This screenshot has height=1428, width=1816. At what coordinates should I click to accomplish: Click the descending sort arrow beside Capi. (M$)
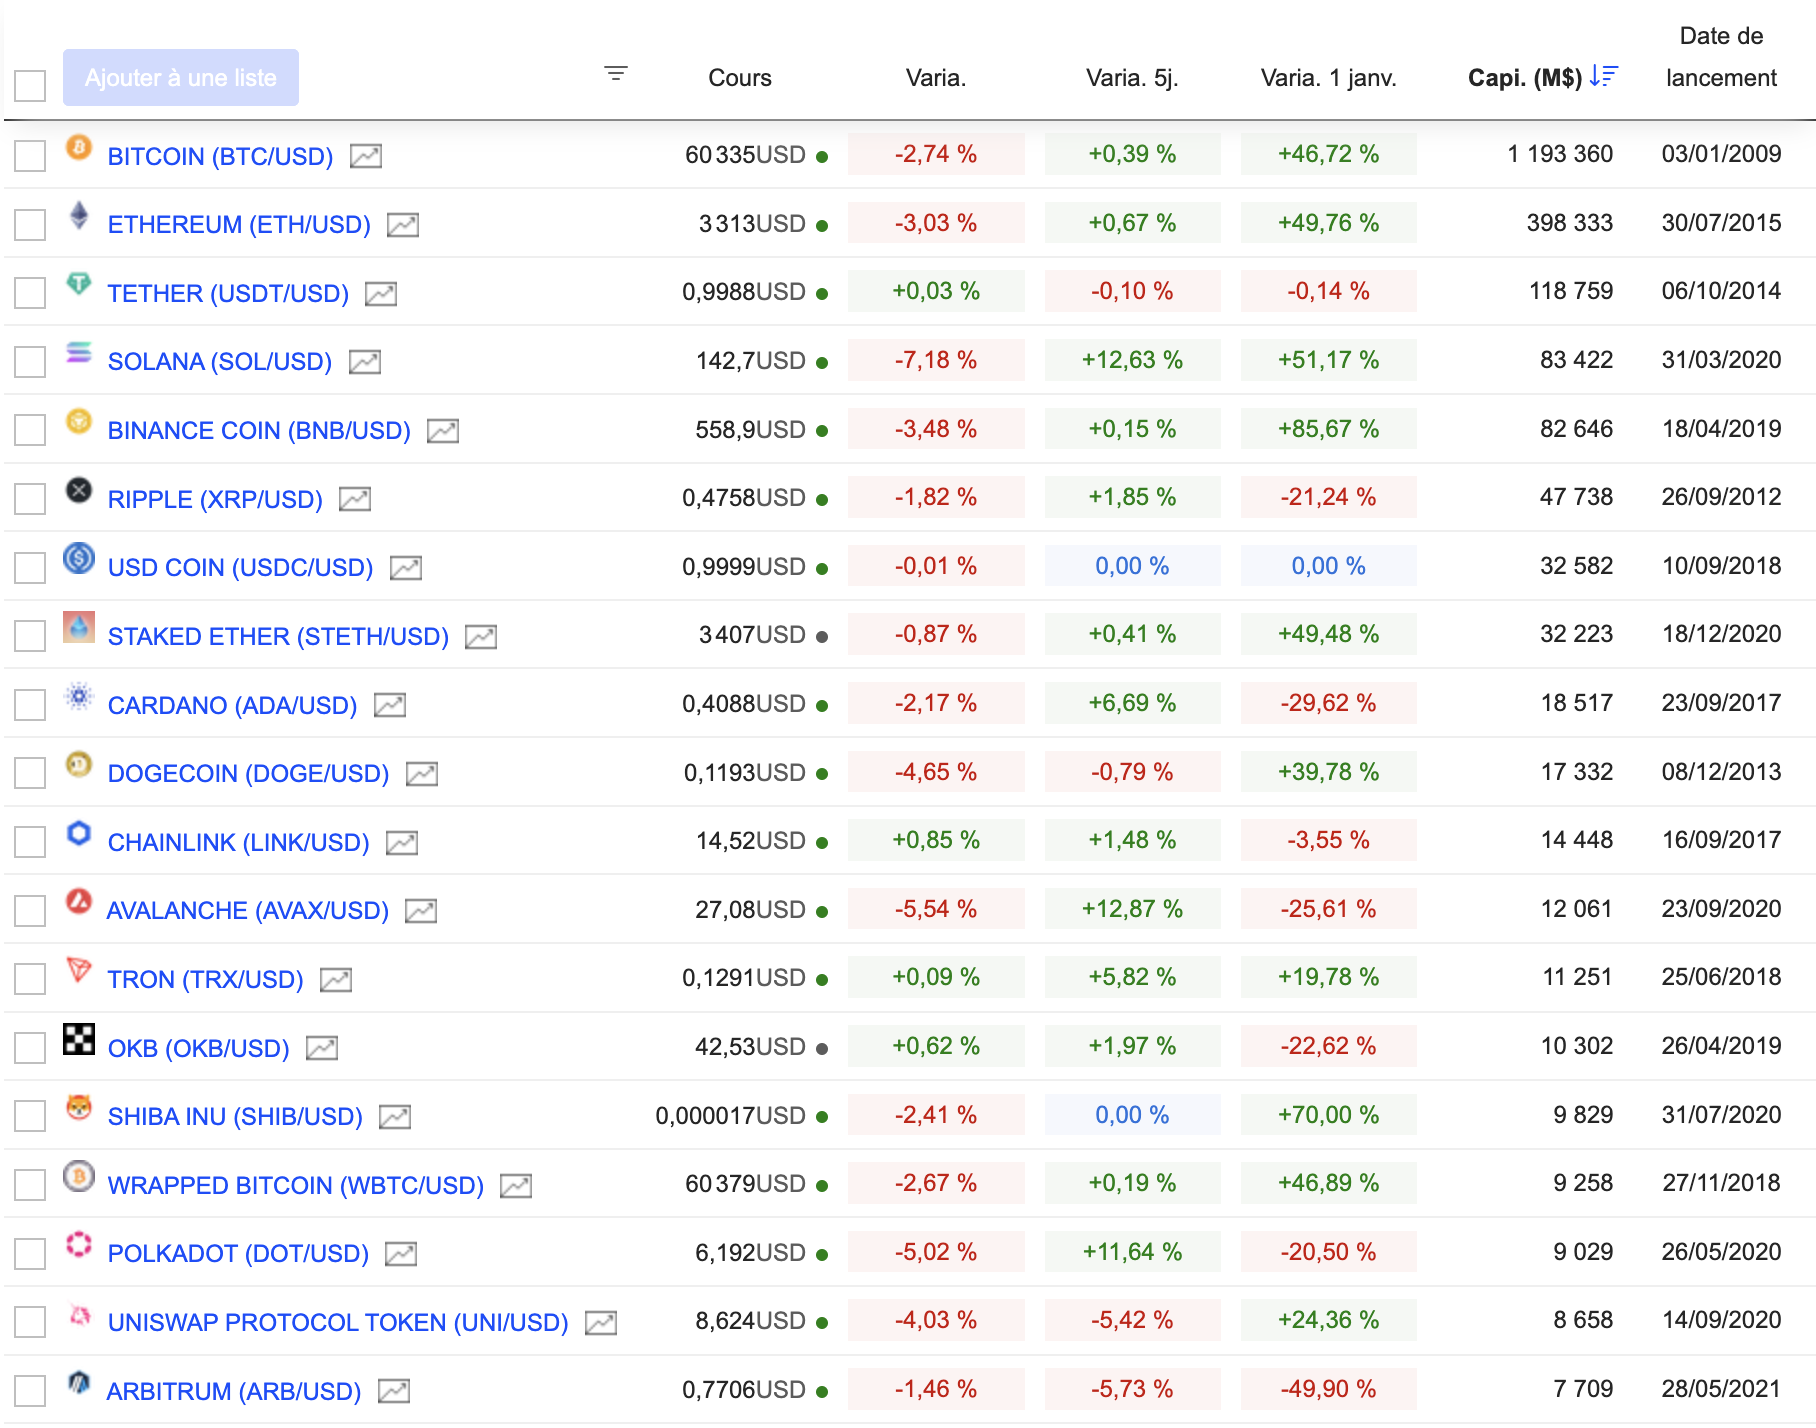coord(1604,76)
